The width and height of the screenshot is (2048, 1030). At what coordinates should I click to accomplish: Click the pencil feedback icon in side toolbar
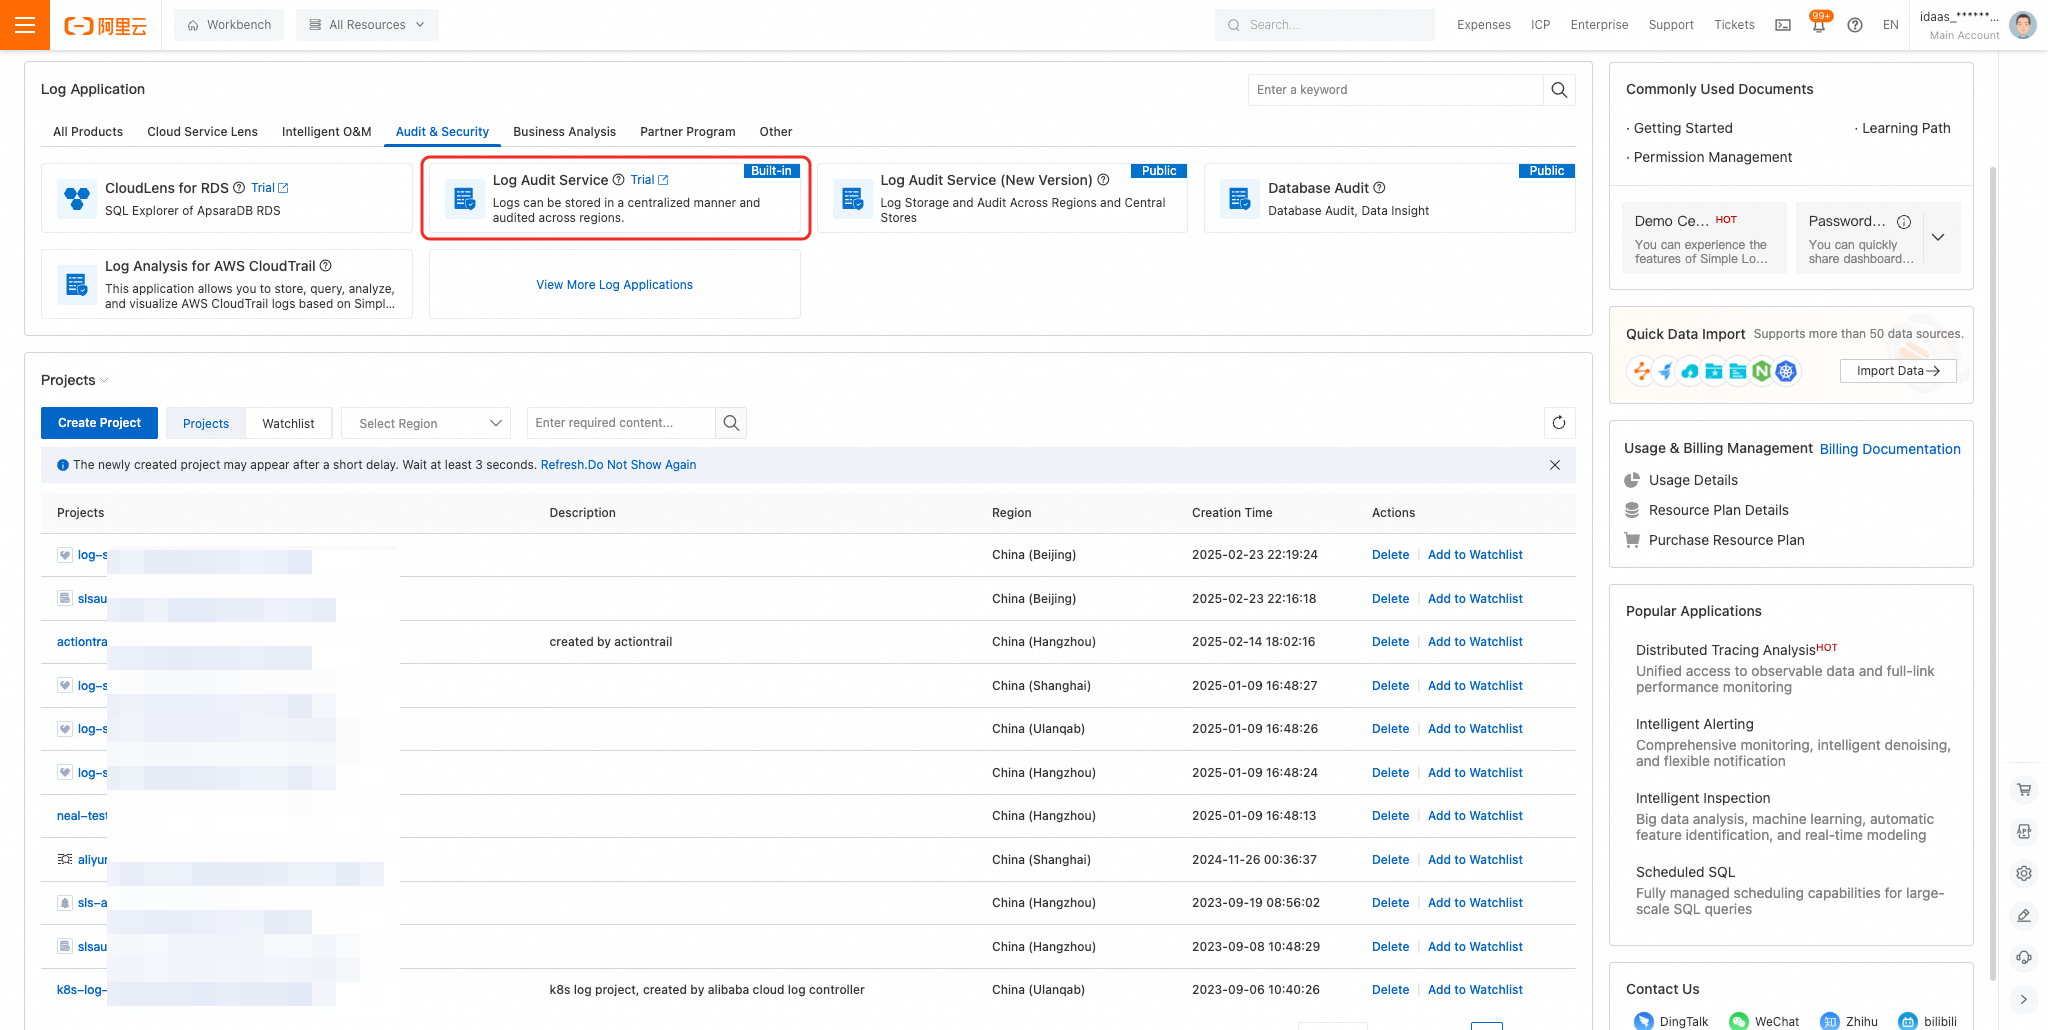point(2024,915)
